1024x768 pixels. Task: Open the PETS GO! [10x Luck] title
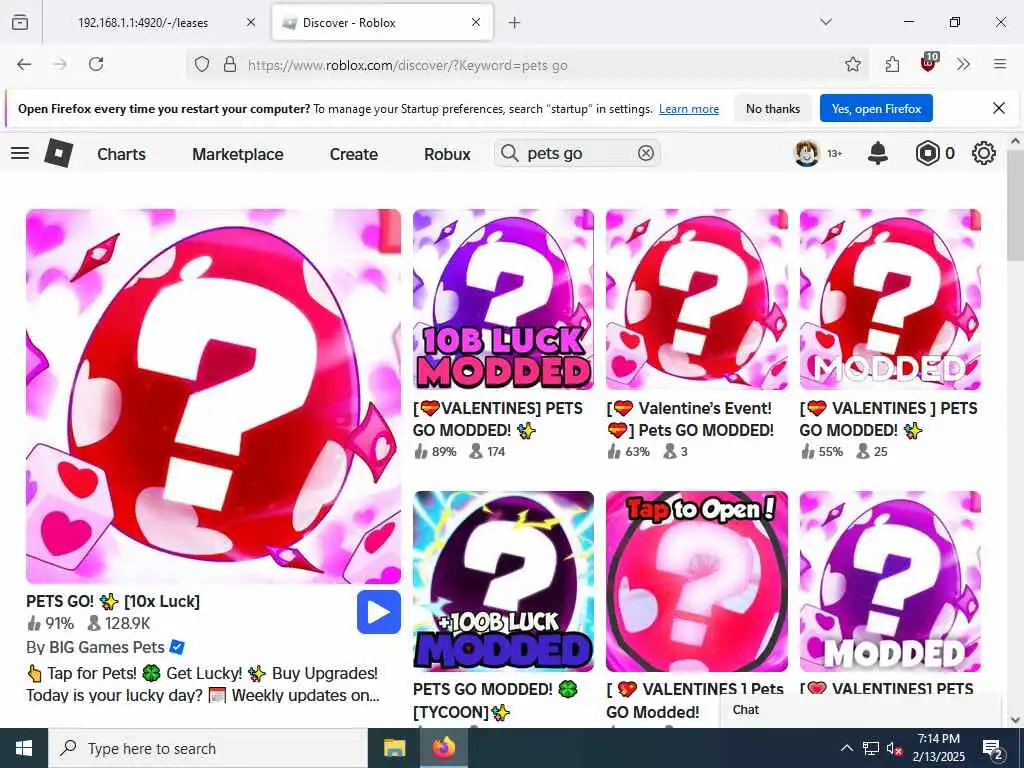click(113, 601)
